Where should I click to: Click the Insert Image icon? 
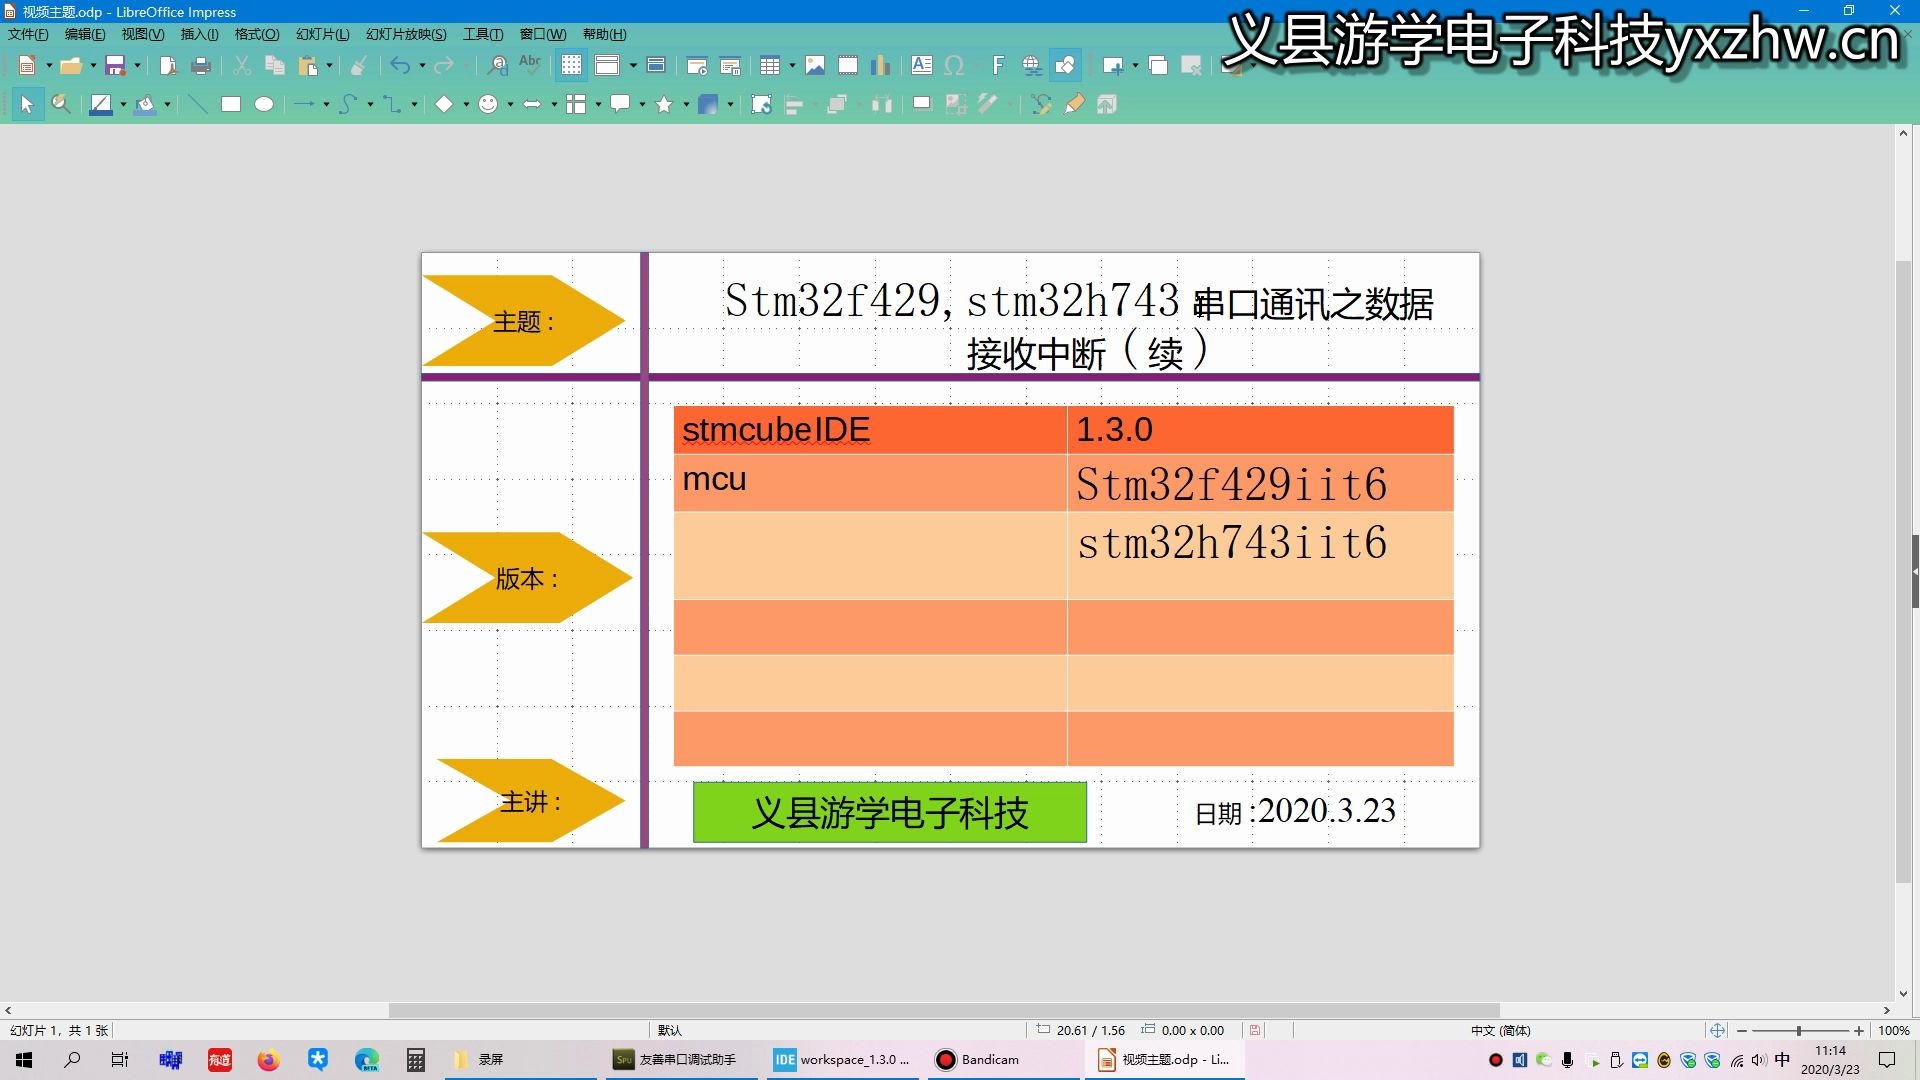(x=815, y=66)
